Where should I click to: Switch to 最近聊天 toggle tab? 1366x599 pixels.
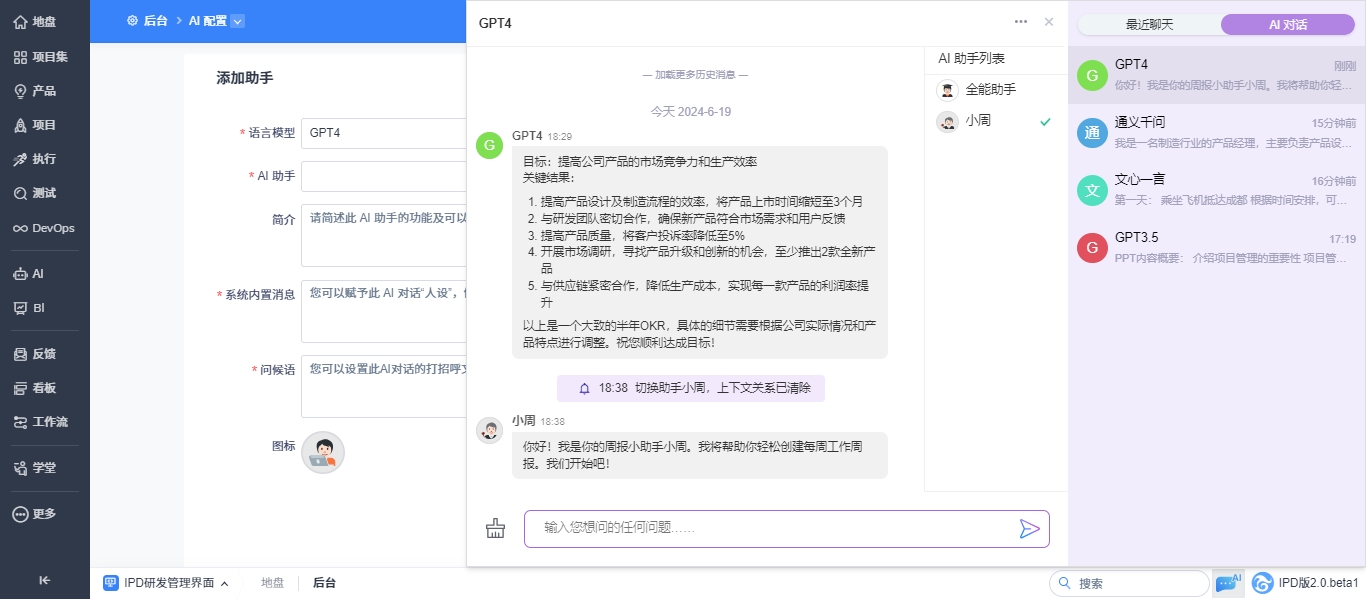[x=1149, y=25]
